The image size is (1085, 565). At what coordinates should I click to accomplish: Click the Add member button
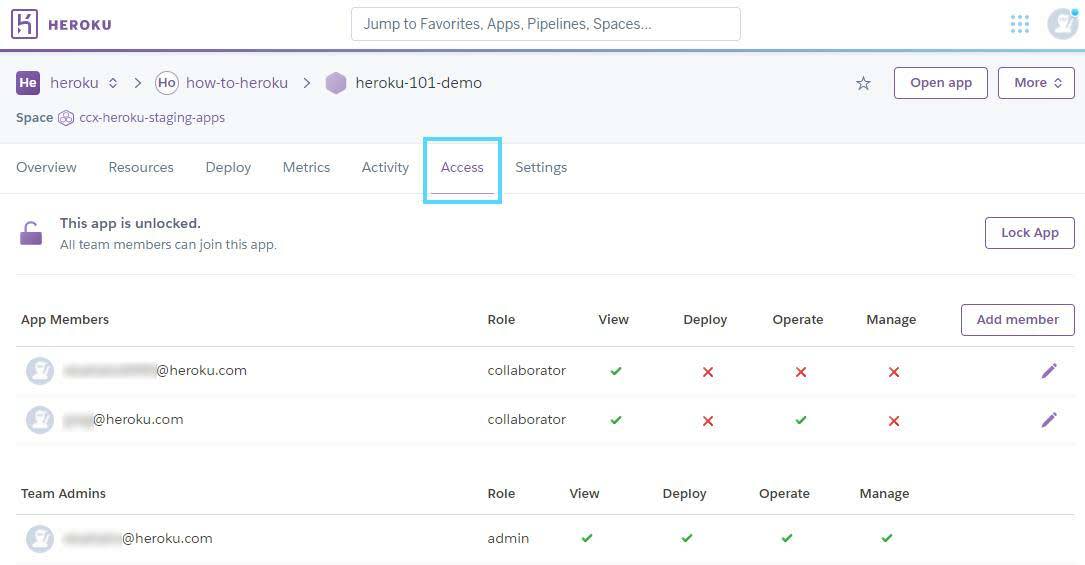click(1017, 319)
